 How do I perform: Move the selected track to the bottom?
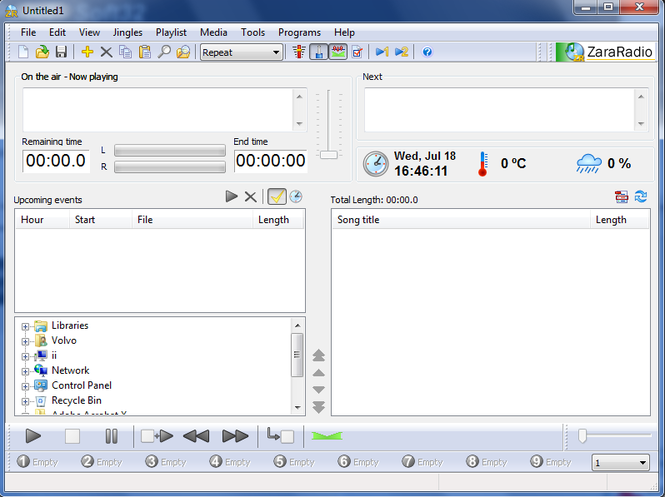point(319,407)
